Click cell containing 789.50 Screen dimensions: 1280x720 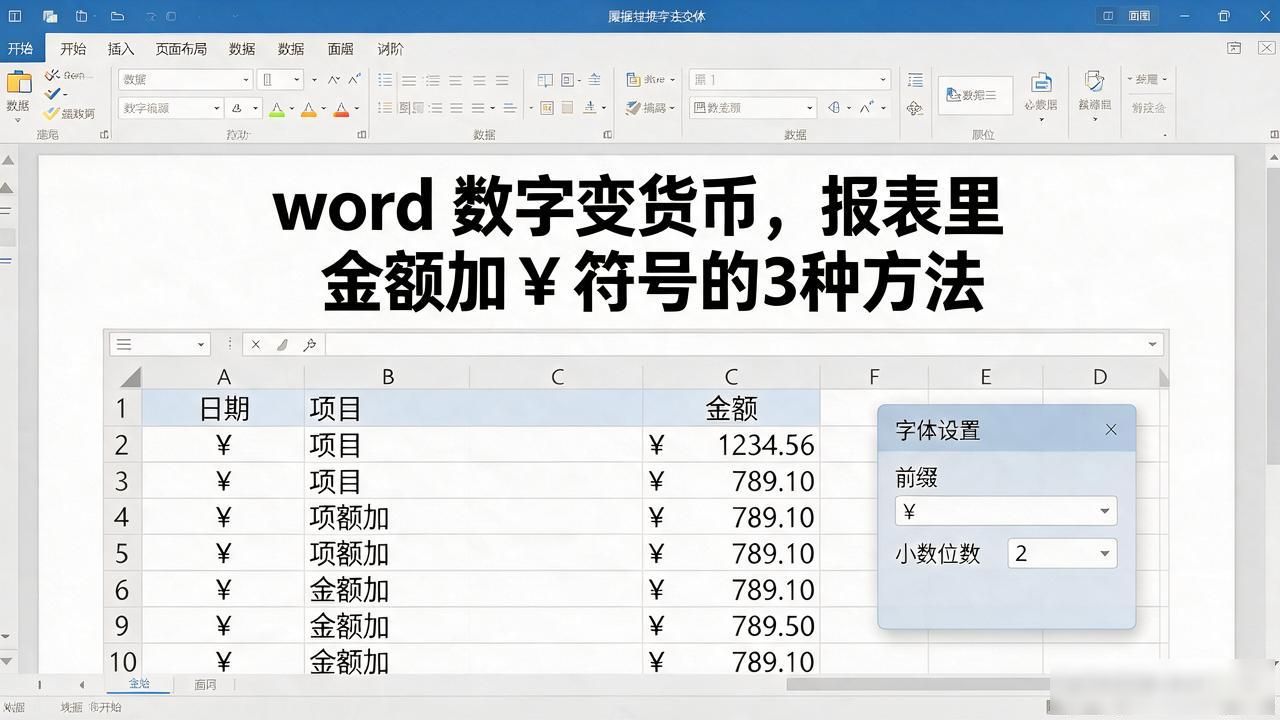(731, 626)
